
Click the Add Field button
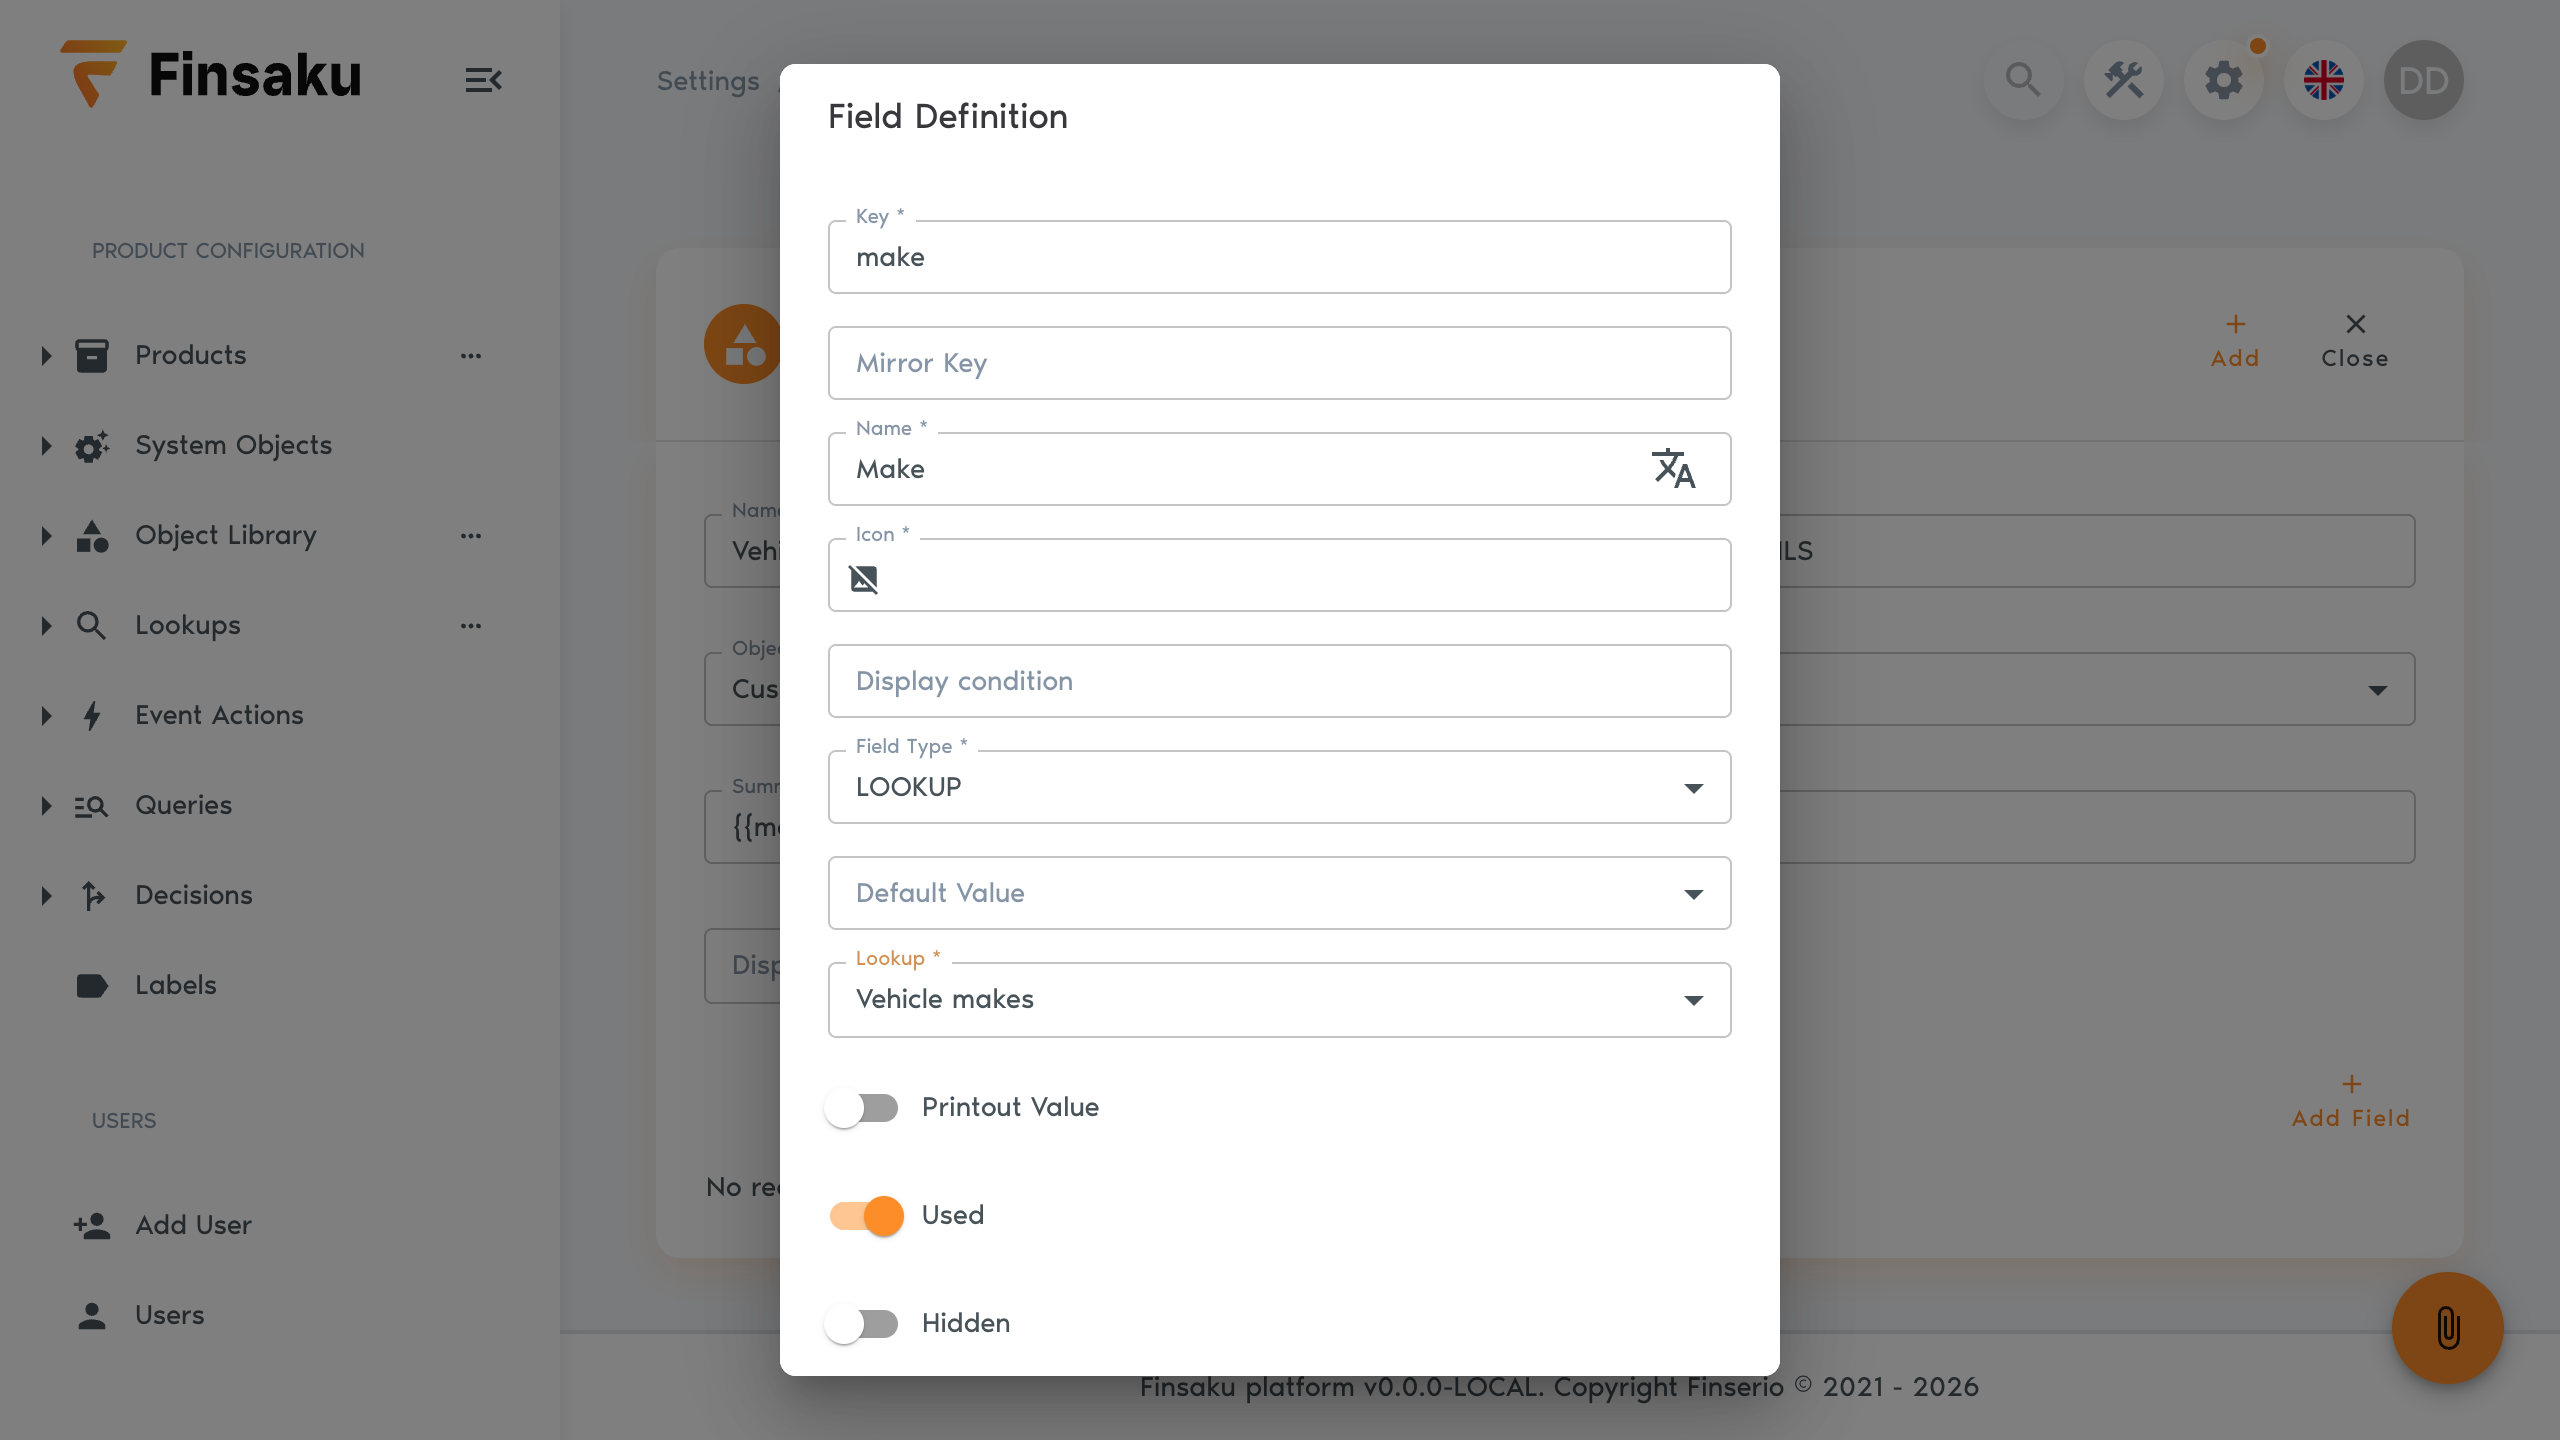[2351, 1102]
